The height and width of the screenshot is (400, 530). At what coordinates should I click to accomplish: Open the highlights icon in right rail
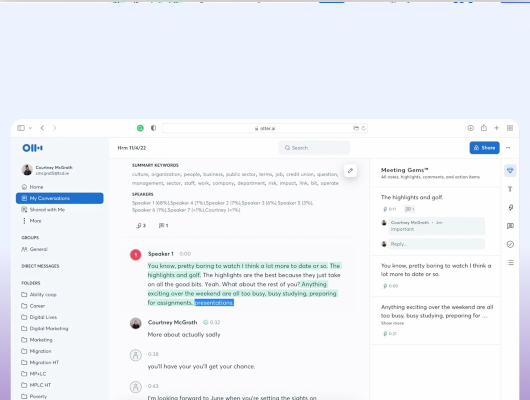point(510,207)
